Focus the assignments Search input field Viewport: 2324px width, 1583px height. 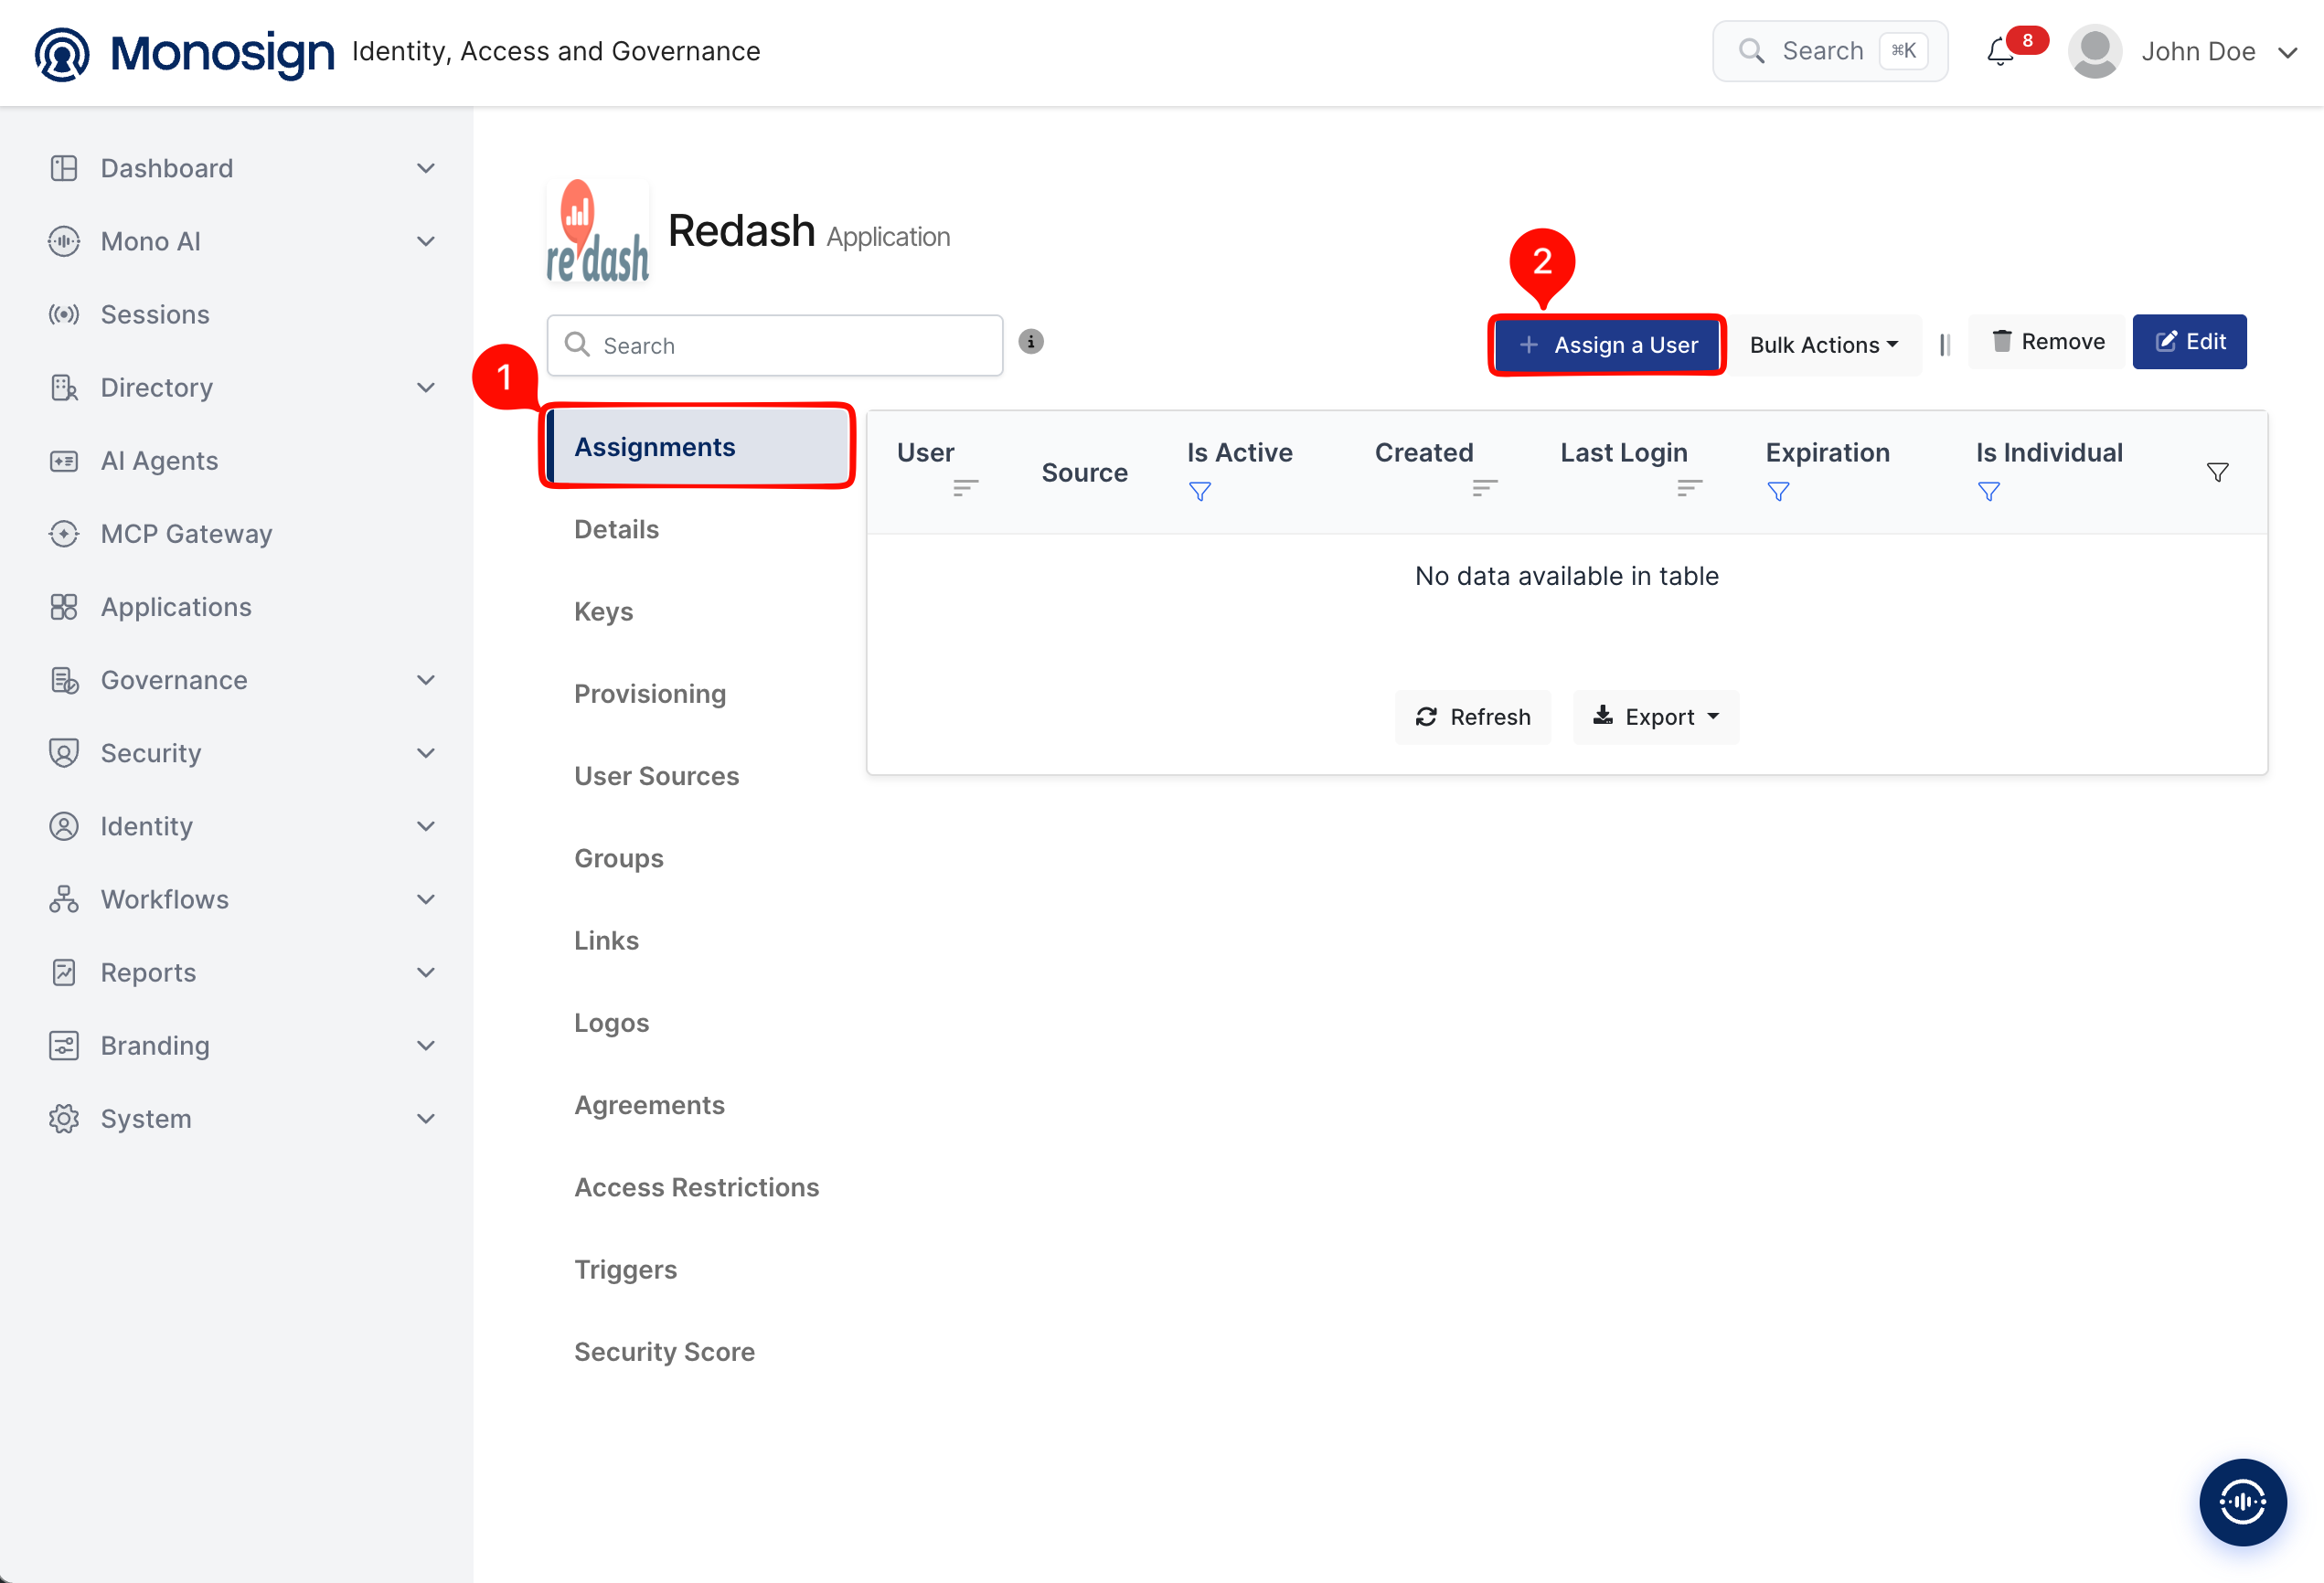click(x=774, y=345)
